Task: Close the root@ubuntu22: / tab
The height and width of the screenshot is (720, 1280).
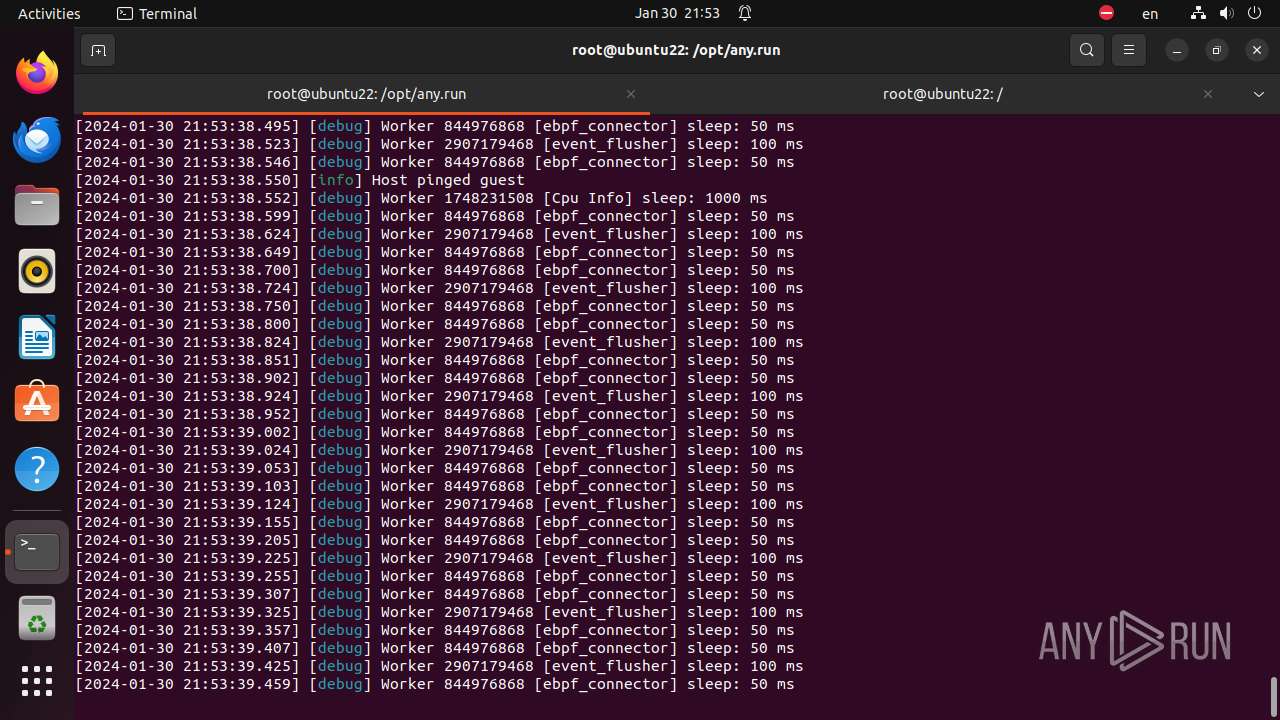Action: click(x=1208, y=94)
